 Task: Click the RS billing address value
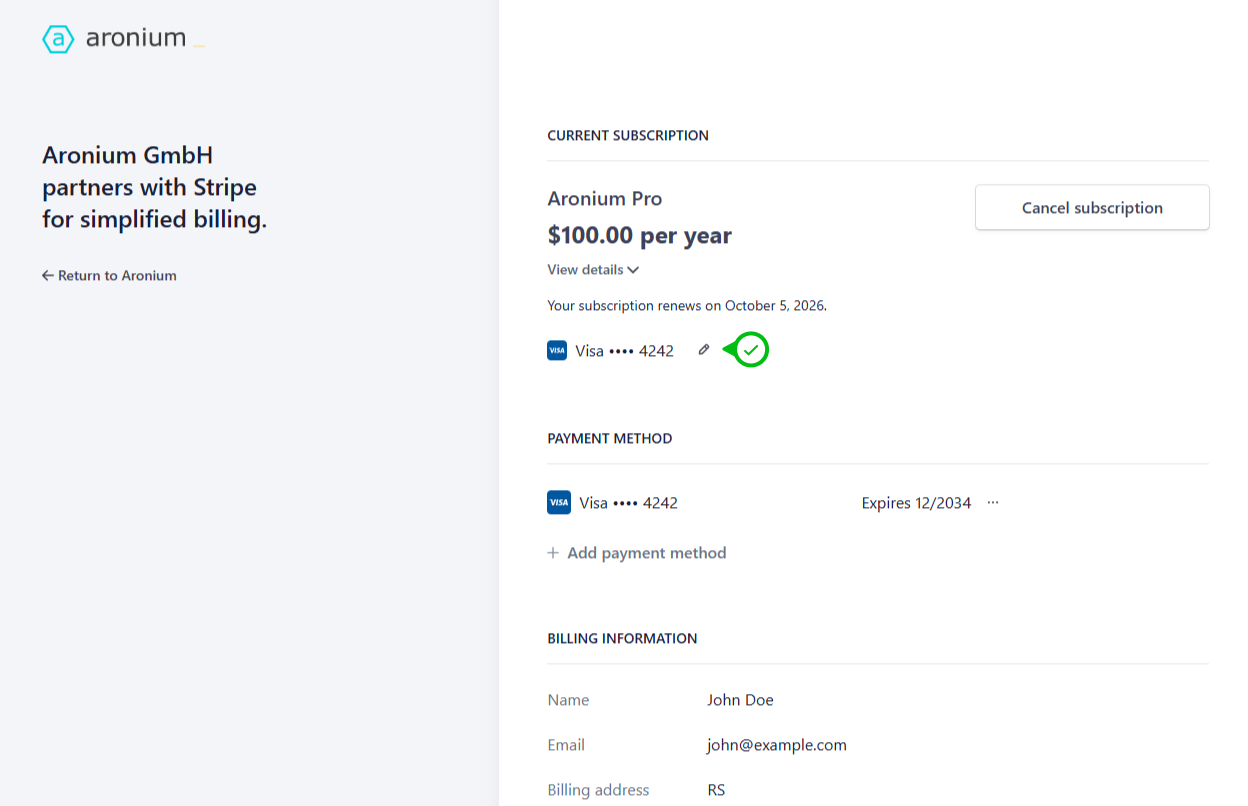coord(716,790)
